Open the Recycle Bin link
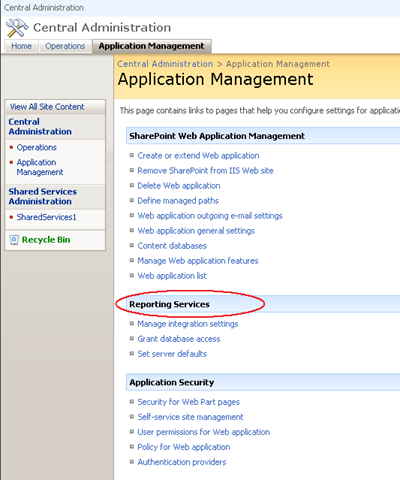The width and height of the screenshot is (400, 480). coord(46,240)
